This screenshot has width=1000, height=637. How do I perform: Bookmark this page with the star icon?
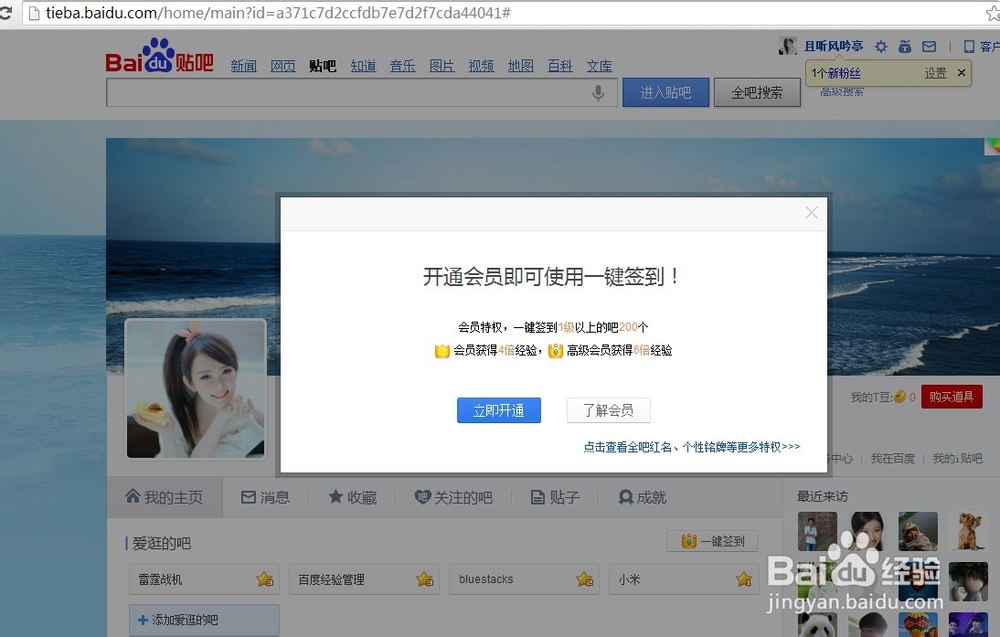pos(993,13)
